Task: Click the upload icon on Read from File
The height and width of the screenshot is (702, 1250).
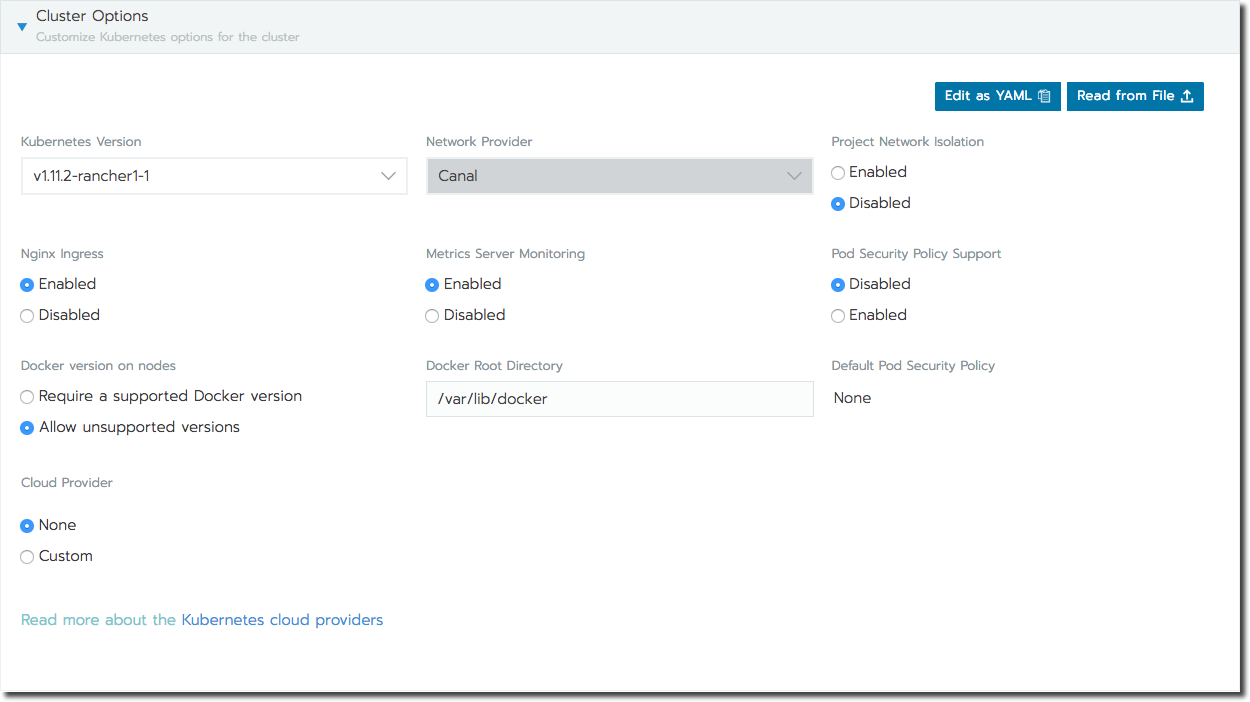Action: coord(1189,96)
